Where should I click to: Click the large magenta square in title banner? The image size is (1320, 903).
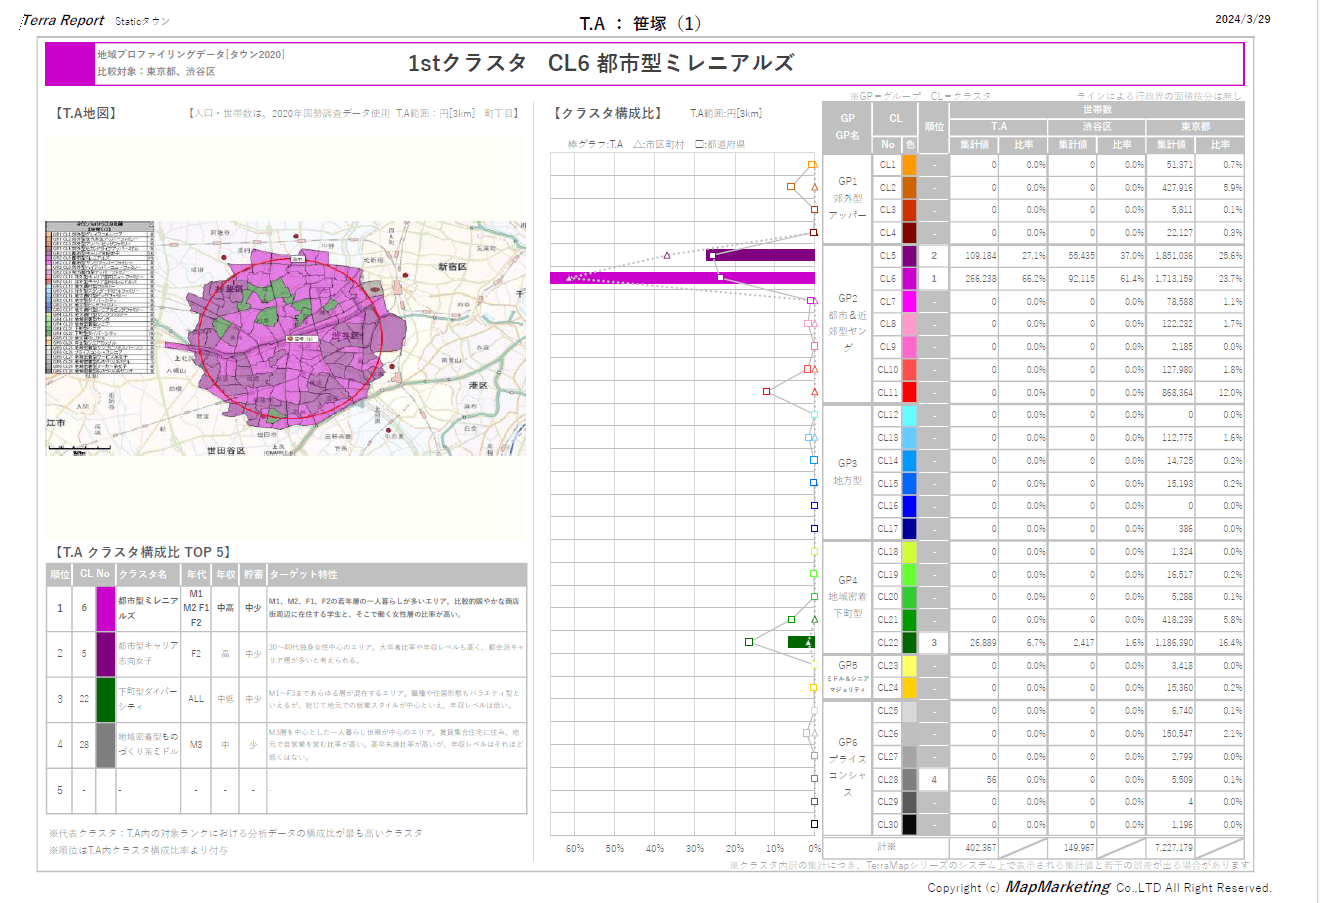tap(69, 64)
